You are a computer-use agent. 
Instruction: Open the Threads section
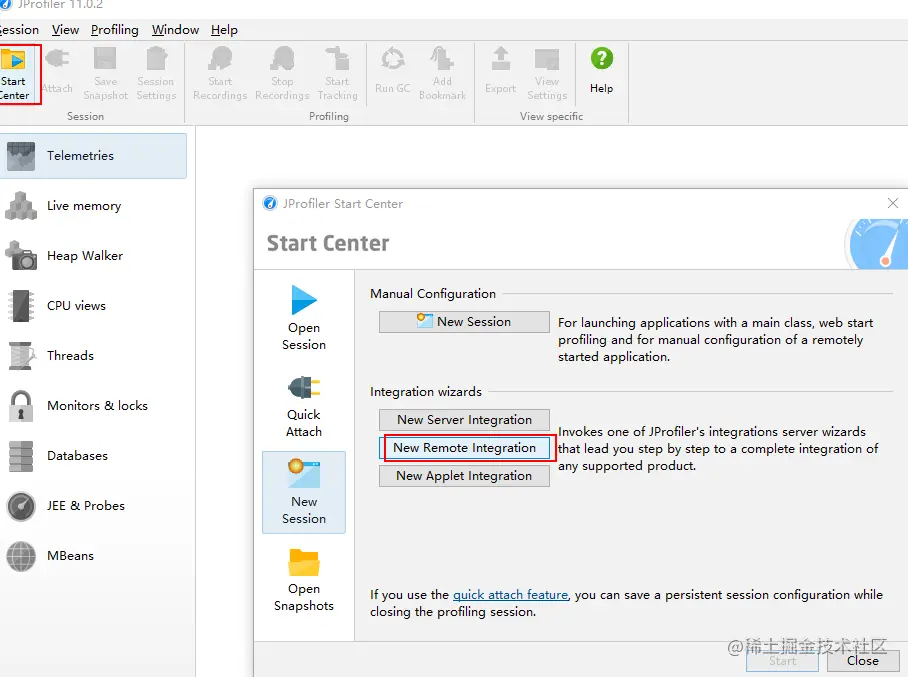(x=93, y=356)
